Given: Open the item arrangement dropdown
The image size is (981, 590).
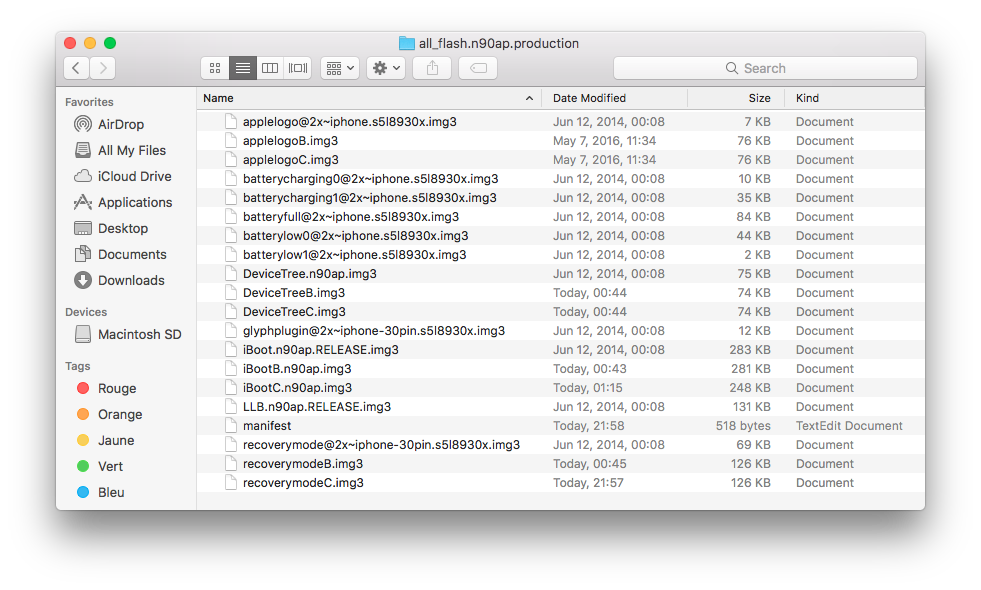Looking at the screenshot, I should click(x=340, y=68).
